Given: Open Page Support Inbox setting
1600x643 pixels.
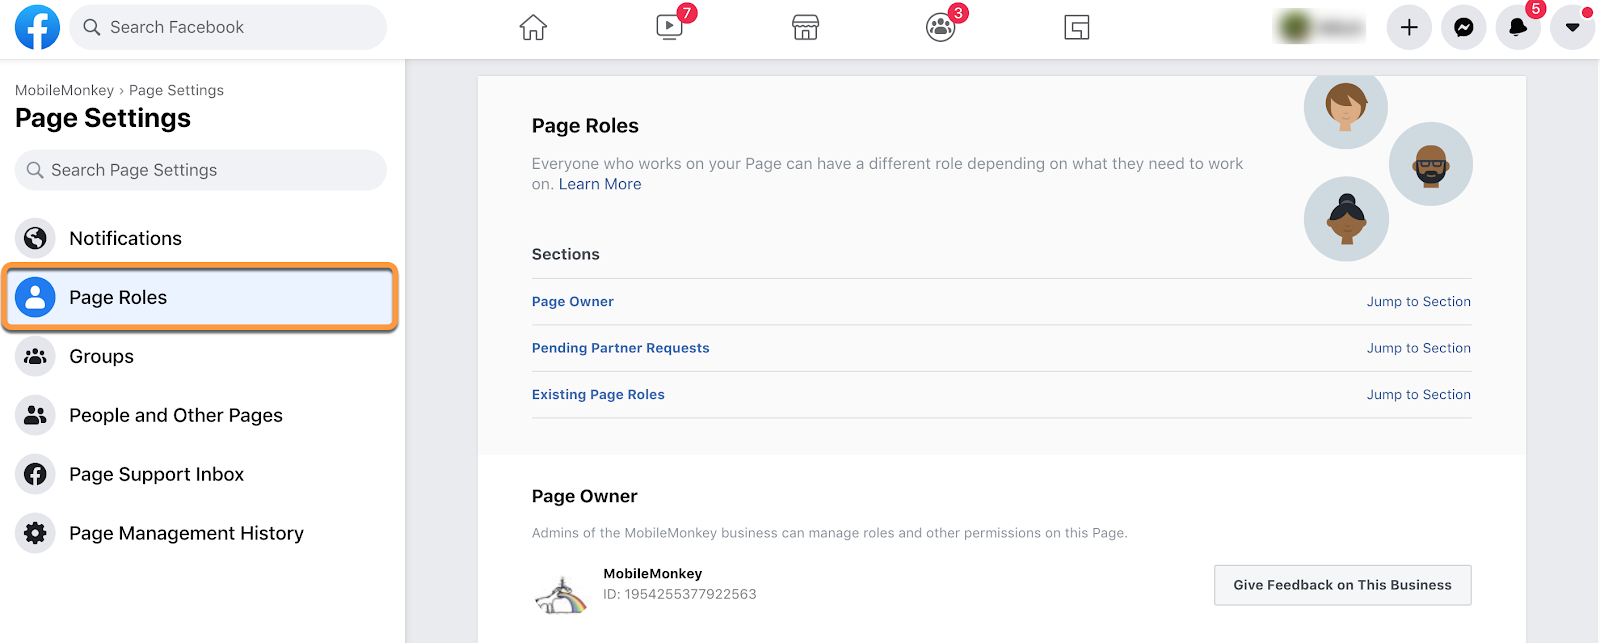Looking at the screenshot, I should click(201, 474).
